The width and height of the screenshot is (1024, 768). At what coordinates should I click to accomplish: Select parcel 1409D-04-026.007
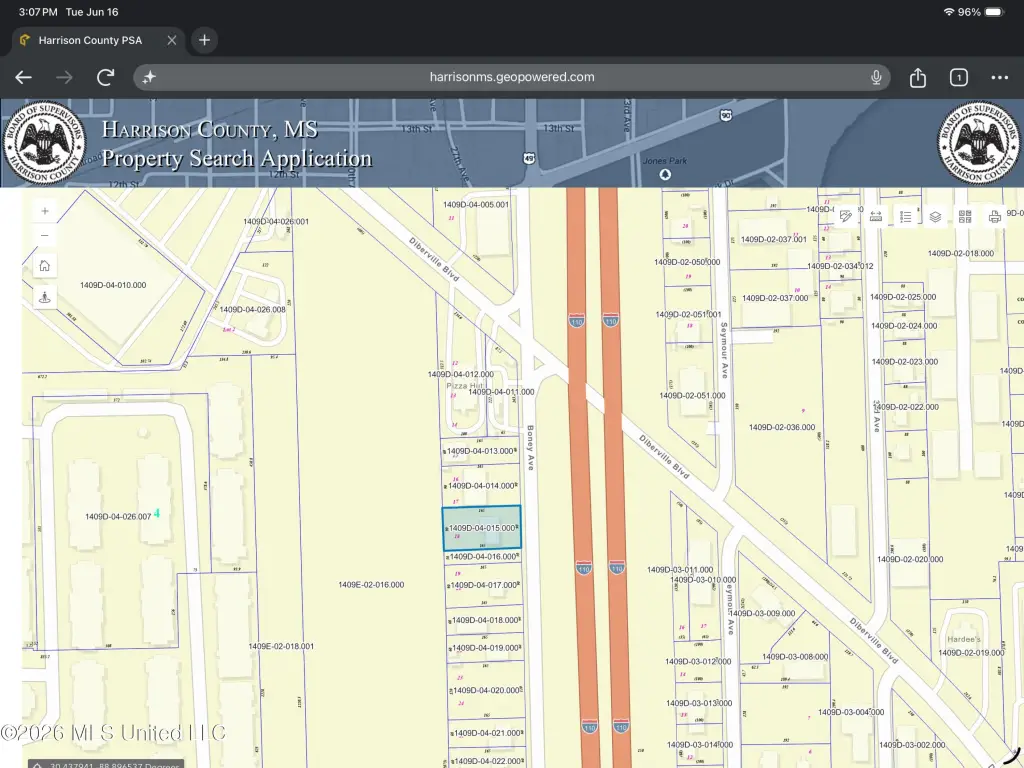pyautogui.click(x=118, y=517)
